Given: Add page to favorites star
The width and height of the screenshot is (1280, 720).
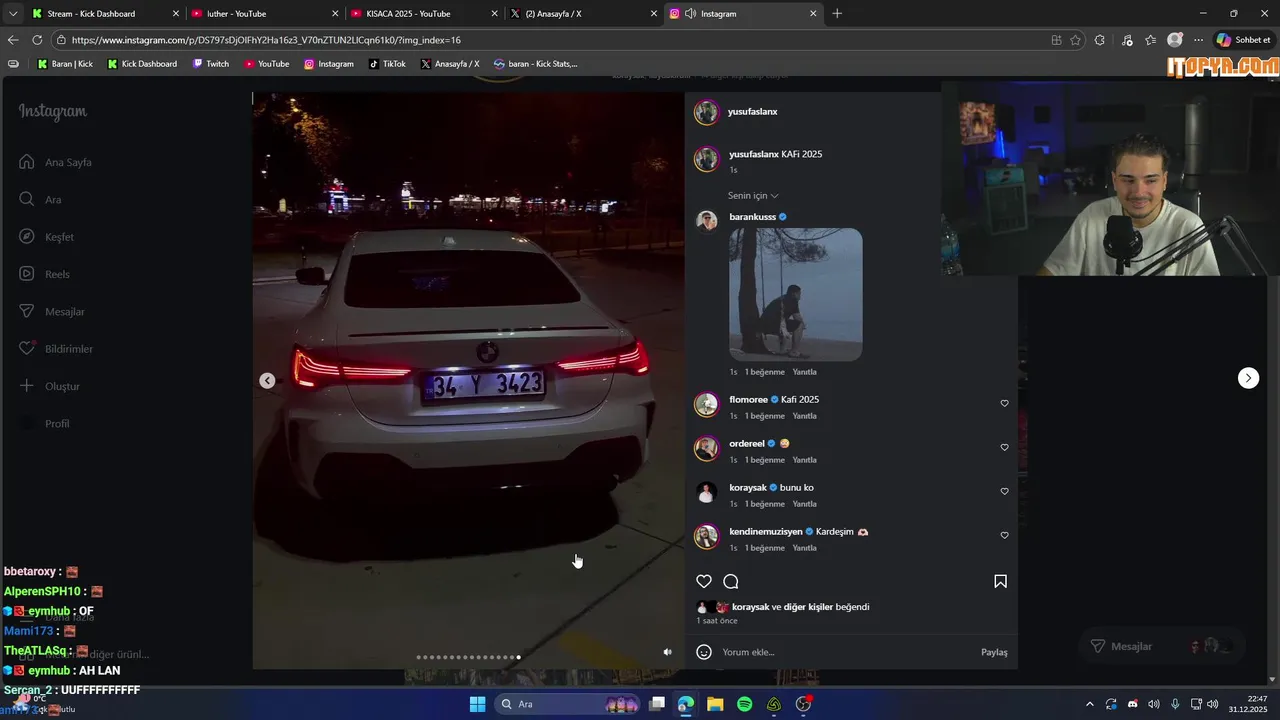Looking at the screenshot, I should tap(1075, 40).
